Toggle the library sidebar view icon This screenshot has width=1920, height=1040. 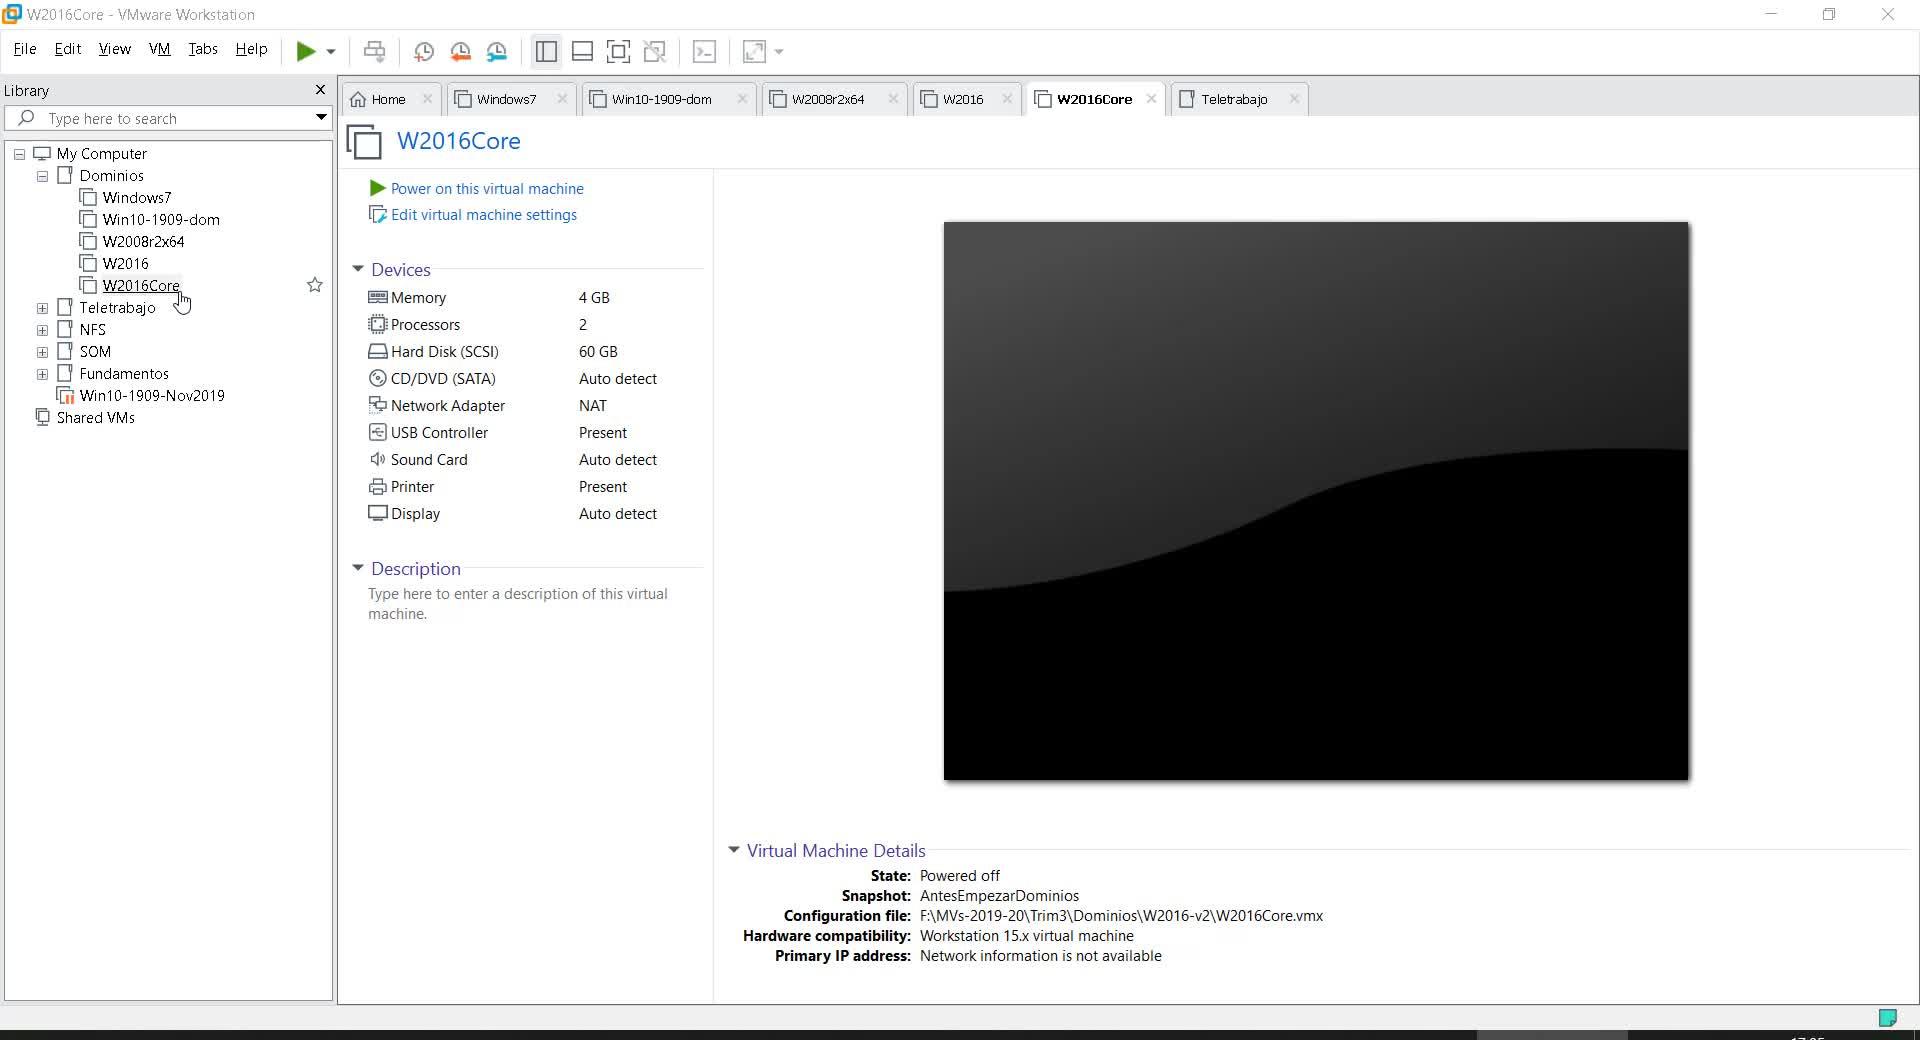[x=546, y=51]
